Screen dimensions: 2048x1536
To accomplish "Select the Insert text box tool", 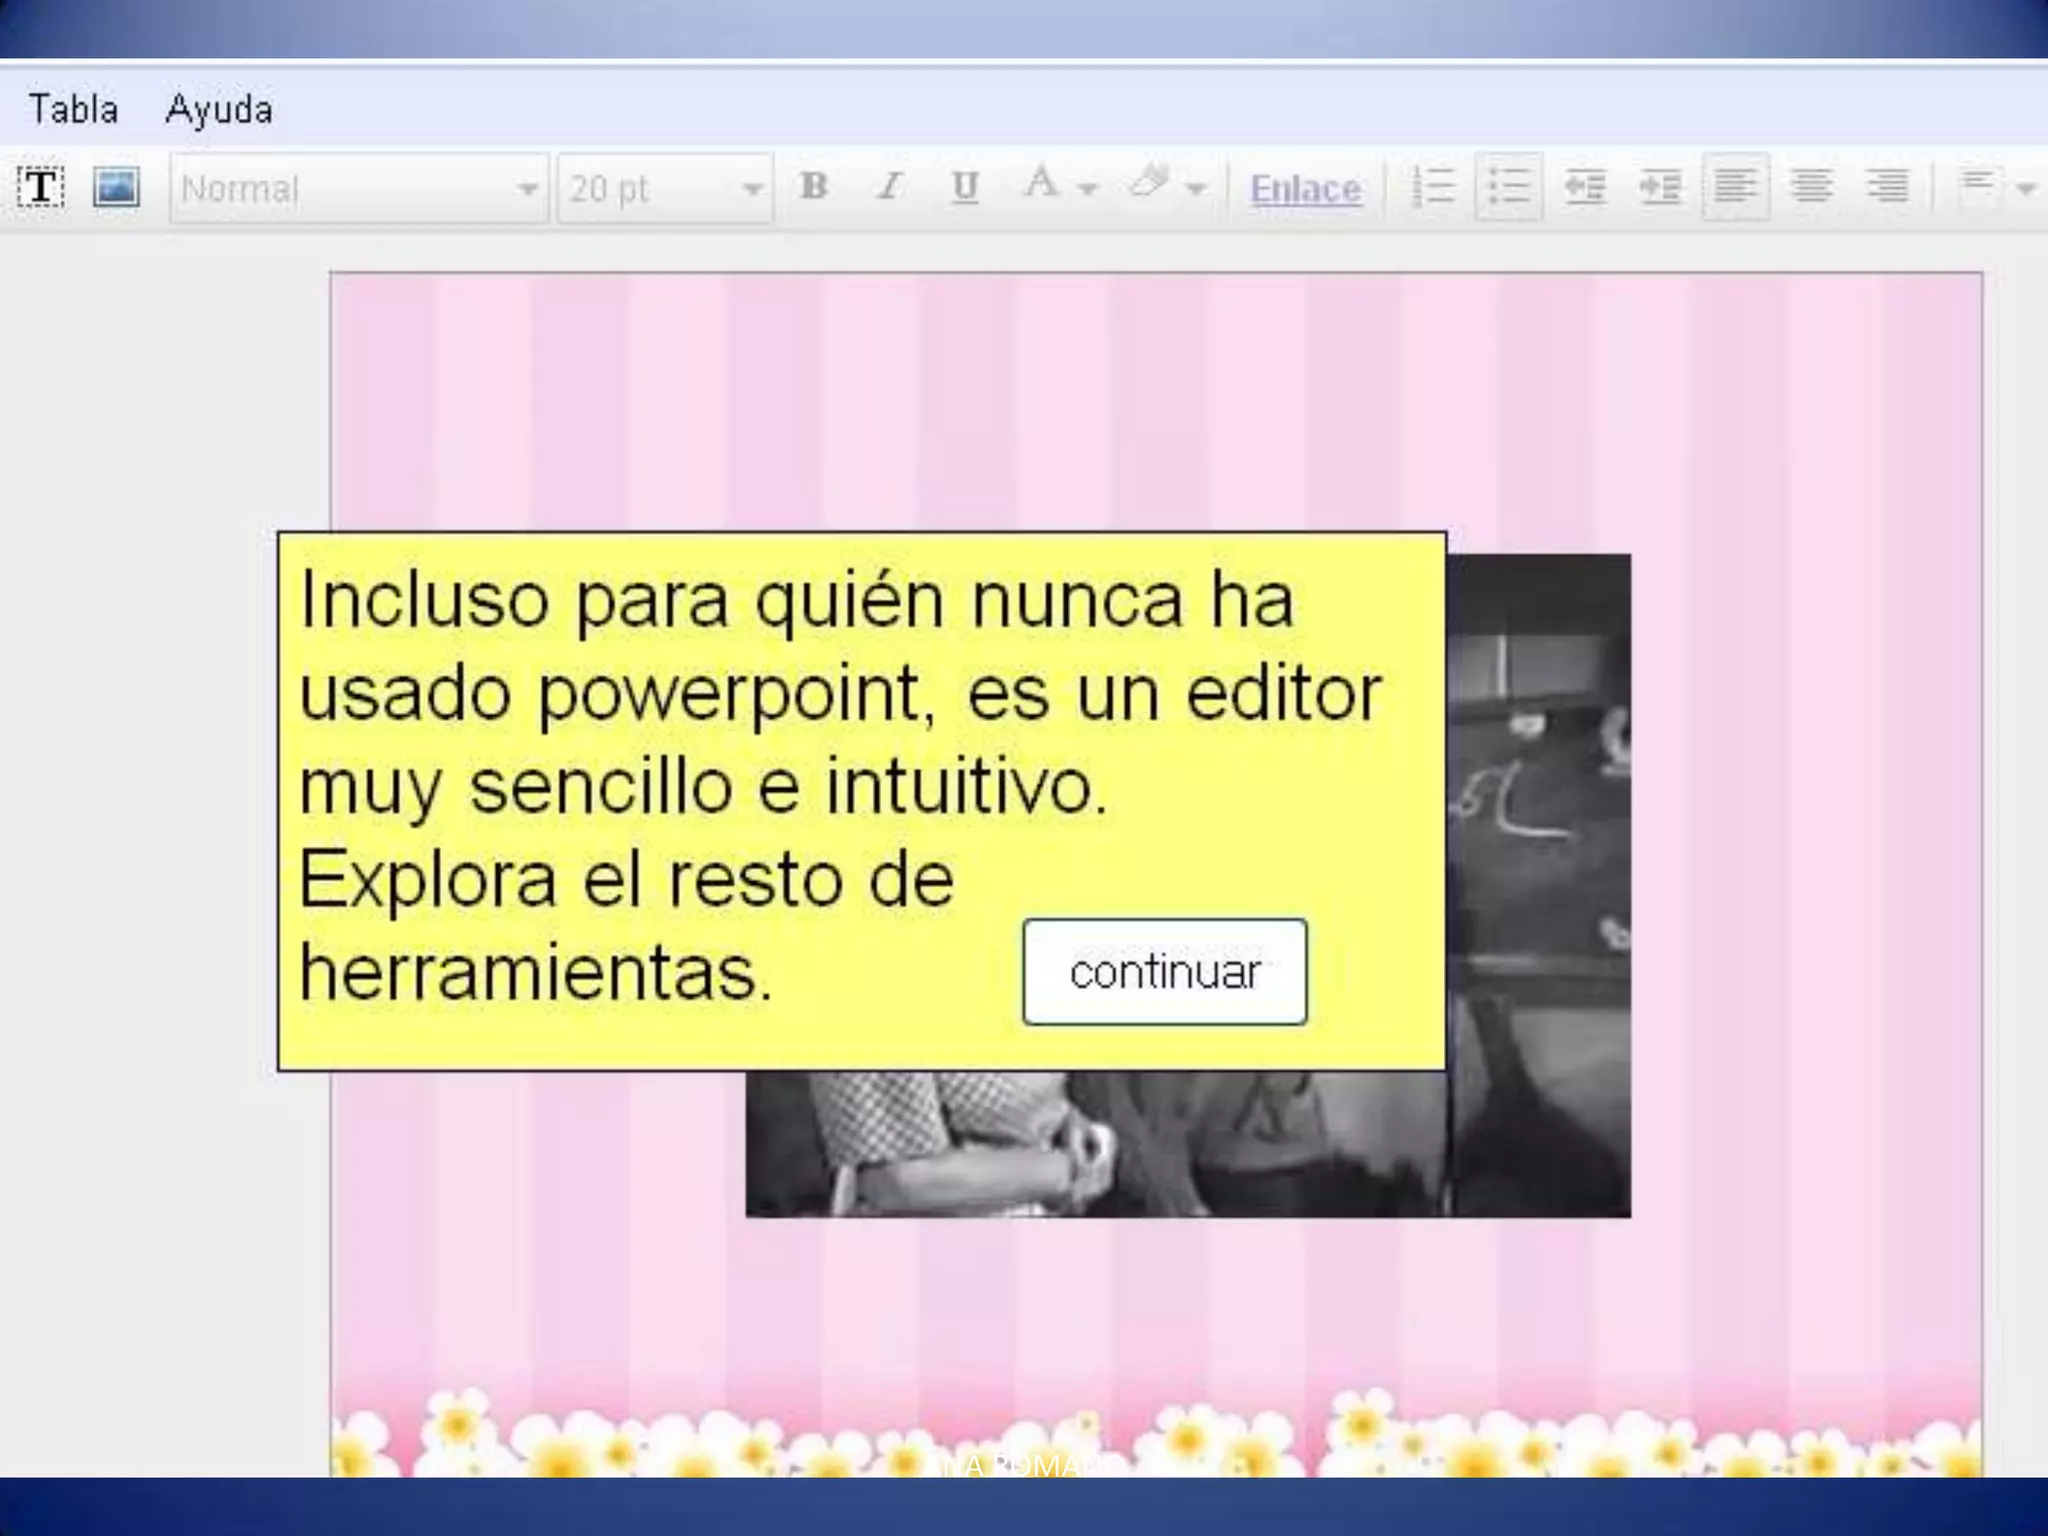I will (x=41, y=187).
